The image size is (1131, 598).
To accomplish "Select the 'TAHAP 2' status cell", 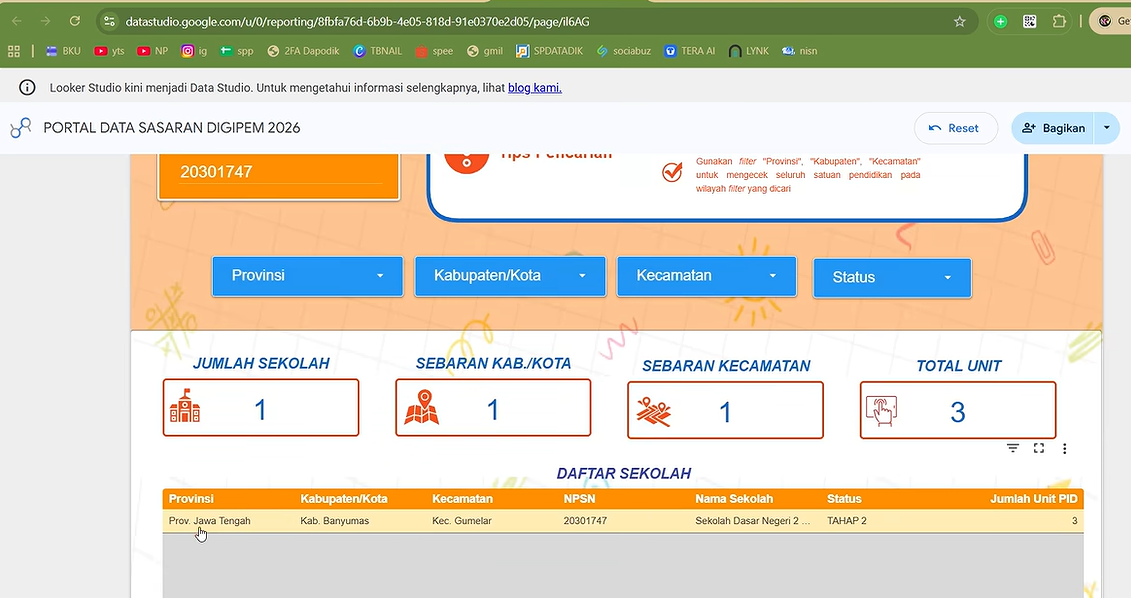I will tap(847, 521).
